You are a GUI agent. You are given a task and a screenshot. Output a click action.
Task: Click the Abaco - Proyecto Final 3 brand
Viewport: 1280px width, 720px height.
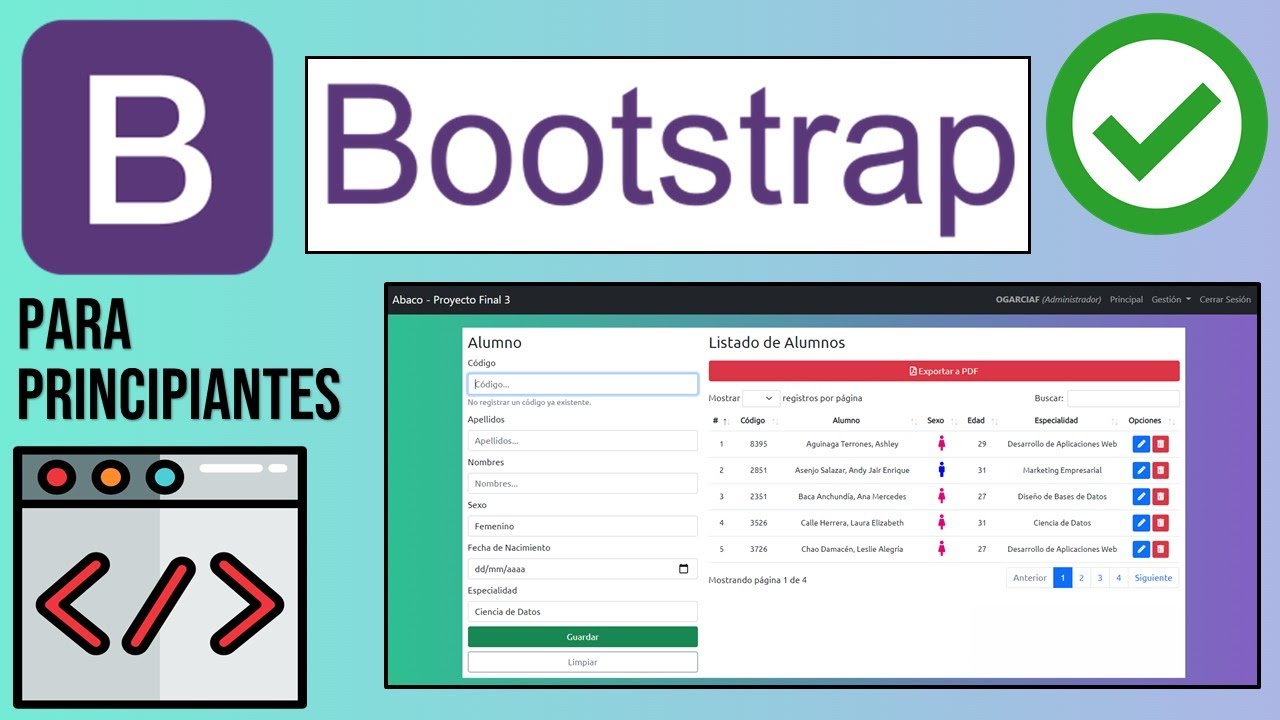(451, 300)
